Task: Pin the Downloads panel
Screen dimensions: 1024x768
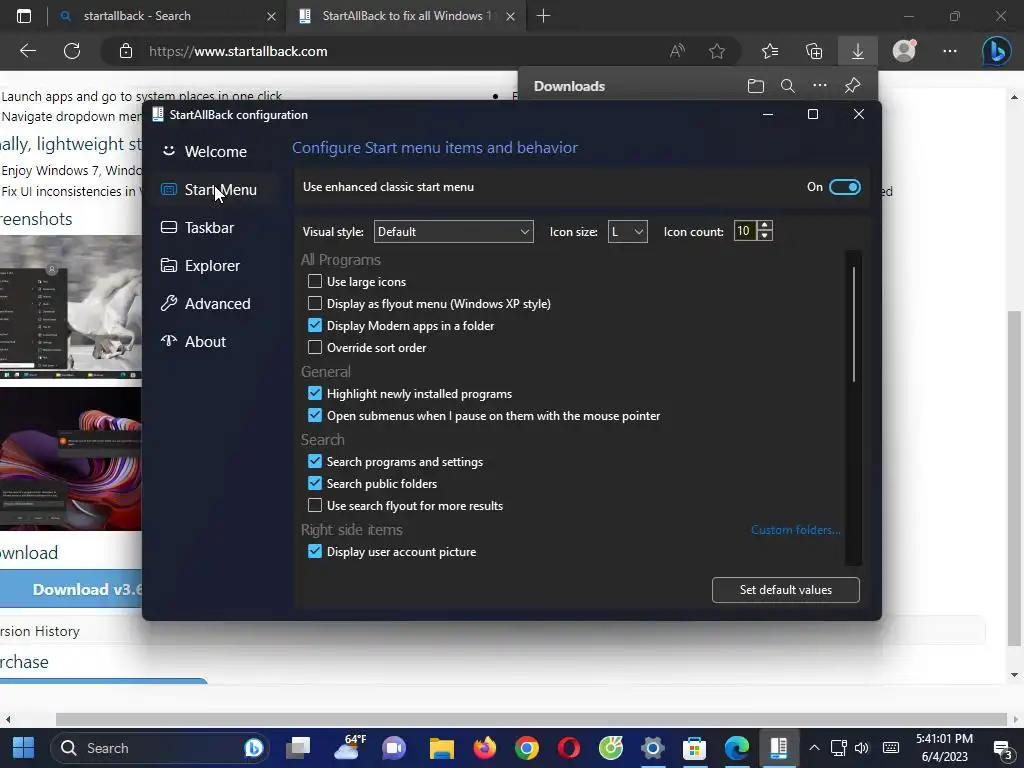Action: (x=852, y=86)
